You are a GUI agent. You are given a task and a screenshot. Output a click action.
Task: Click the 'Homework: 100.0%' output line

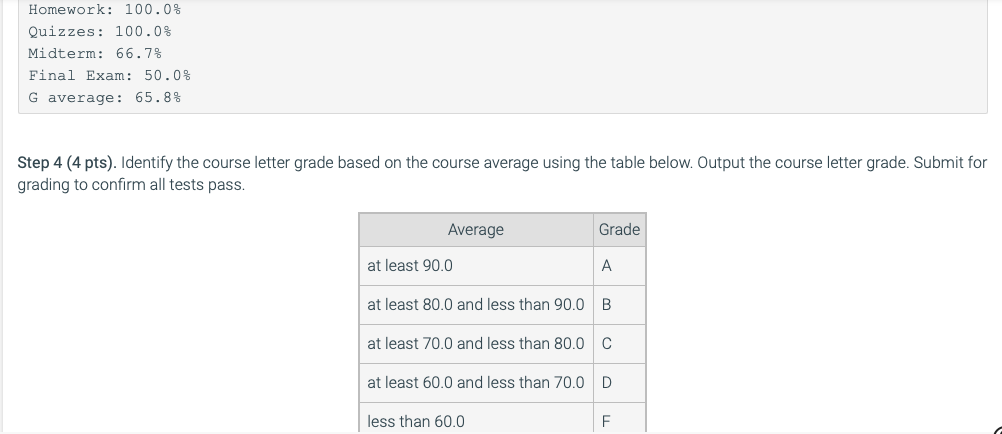[x=105, y=10]
